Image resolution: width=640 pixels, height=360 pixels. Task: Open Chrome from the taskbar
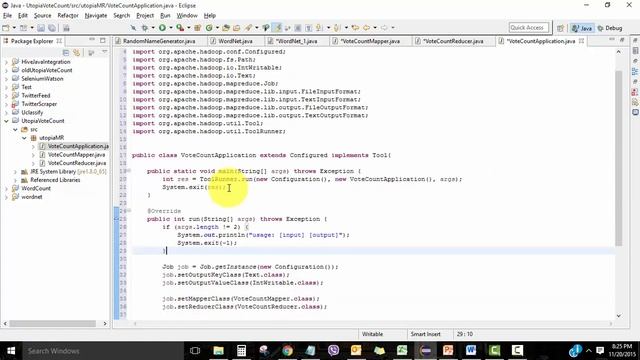click(287, 351)
